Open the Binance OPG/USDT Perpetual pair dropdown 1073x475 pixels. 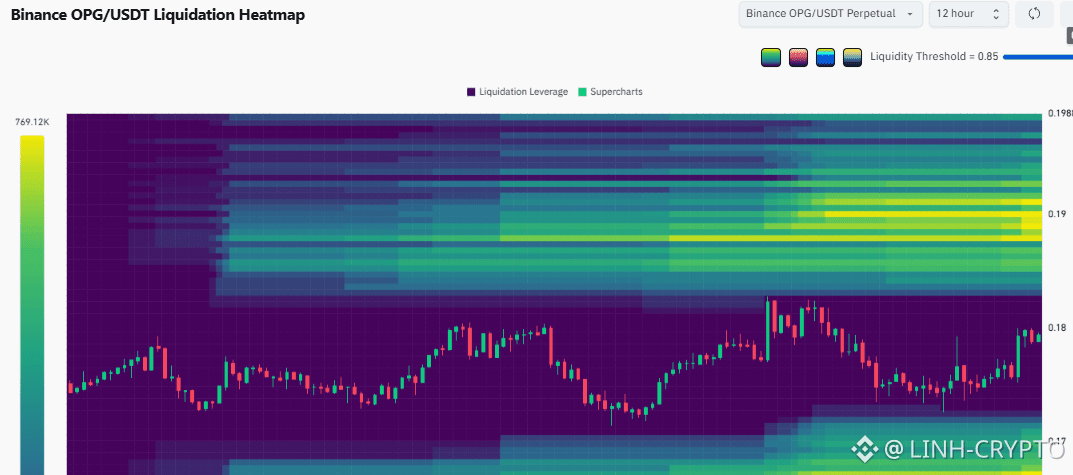point(831,14)
